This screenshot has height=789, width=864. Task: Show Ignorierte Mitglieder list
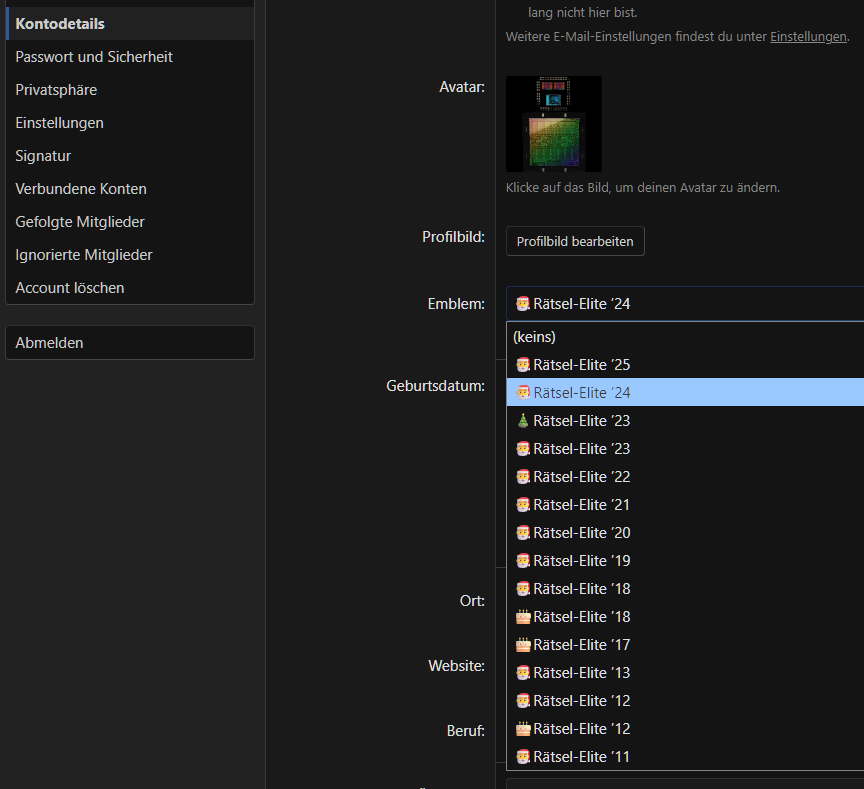click(x=130, y=255)
